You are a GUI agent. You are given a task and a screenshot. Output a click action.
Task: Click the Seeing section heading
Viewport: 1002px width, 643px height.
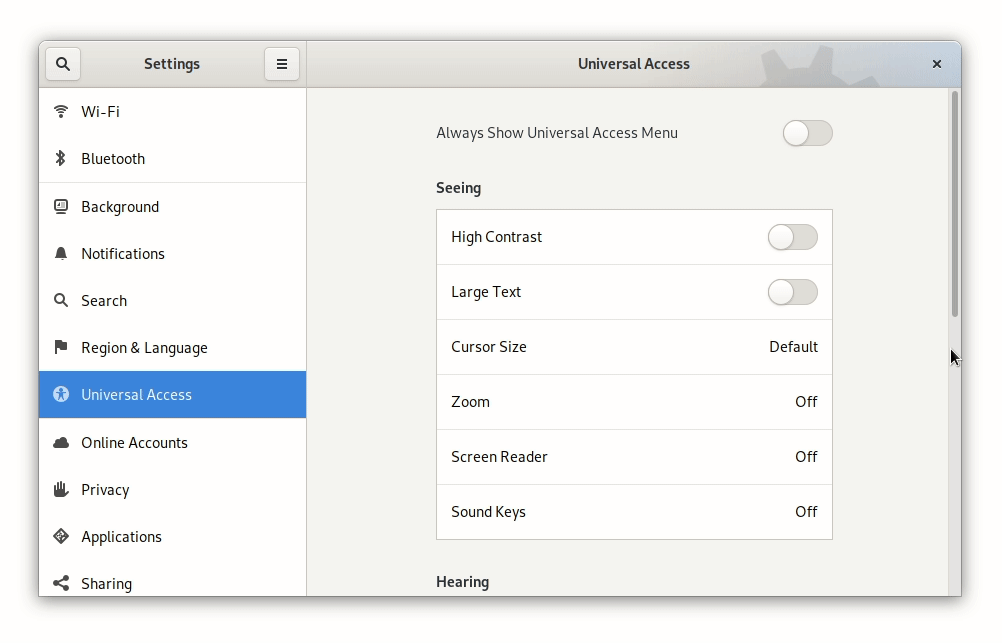click(458, 188)
